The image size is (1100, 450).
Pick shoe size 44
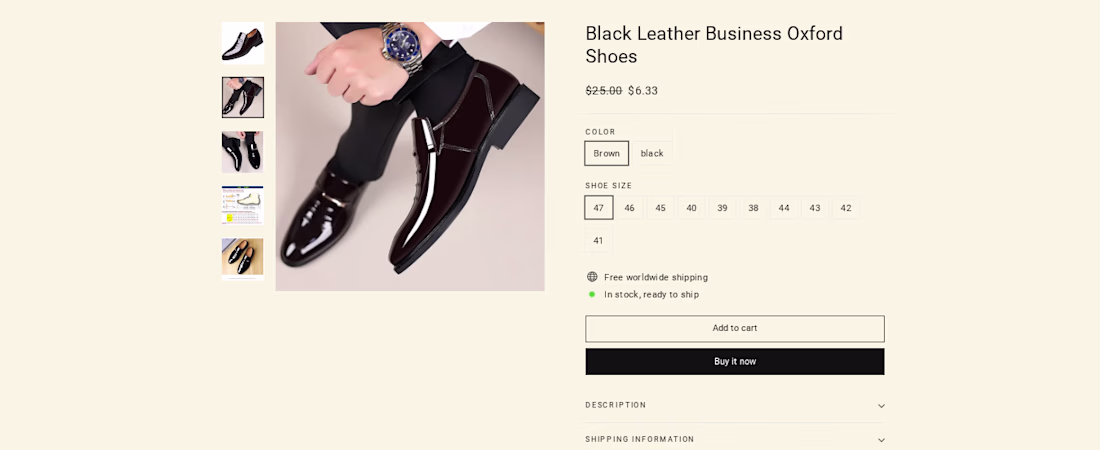pos(784,208)
